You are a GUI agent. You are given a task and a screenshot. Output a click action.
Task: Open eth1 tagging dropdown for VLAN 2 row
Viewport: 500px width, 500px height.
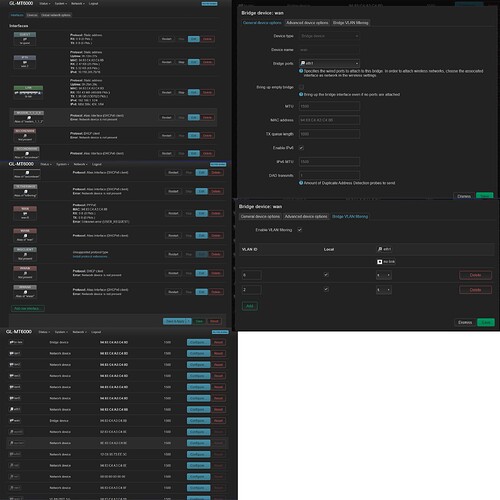384,290
